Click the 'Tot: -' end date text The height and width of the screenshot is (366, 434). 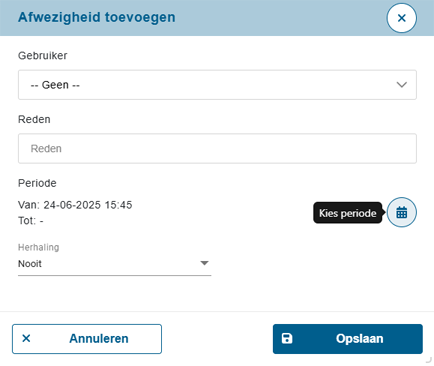(x=31, y=221)
